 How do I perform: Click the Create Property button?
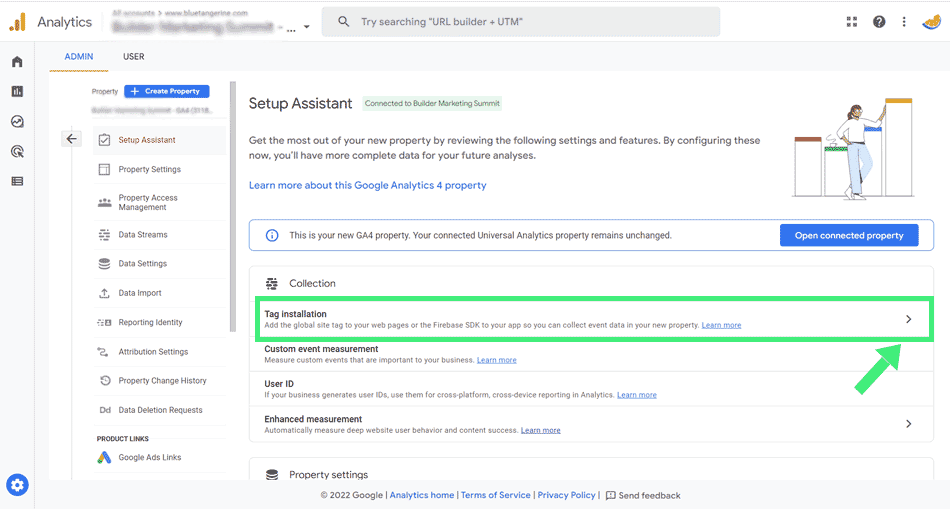click(x=167, y=91)
